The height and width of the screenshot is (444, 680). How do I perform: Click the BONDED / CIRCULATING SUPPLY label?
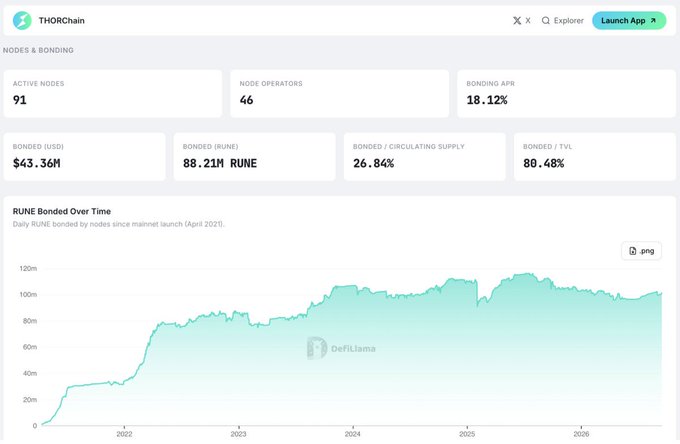[409, 147]
